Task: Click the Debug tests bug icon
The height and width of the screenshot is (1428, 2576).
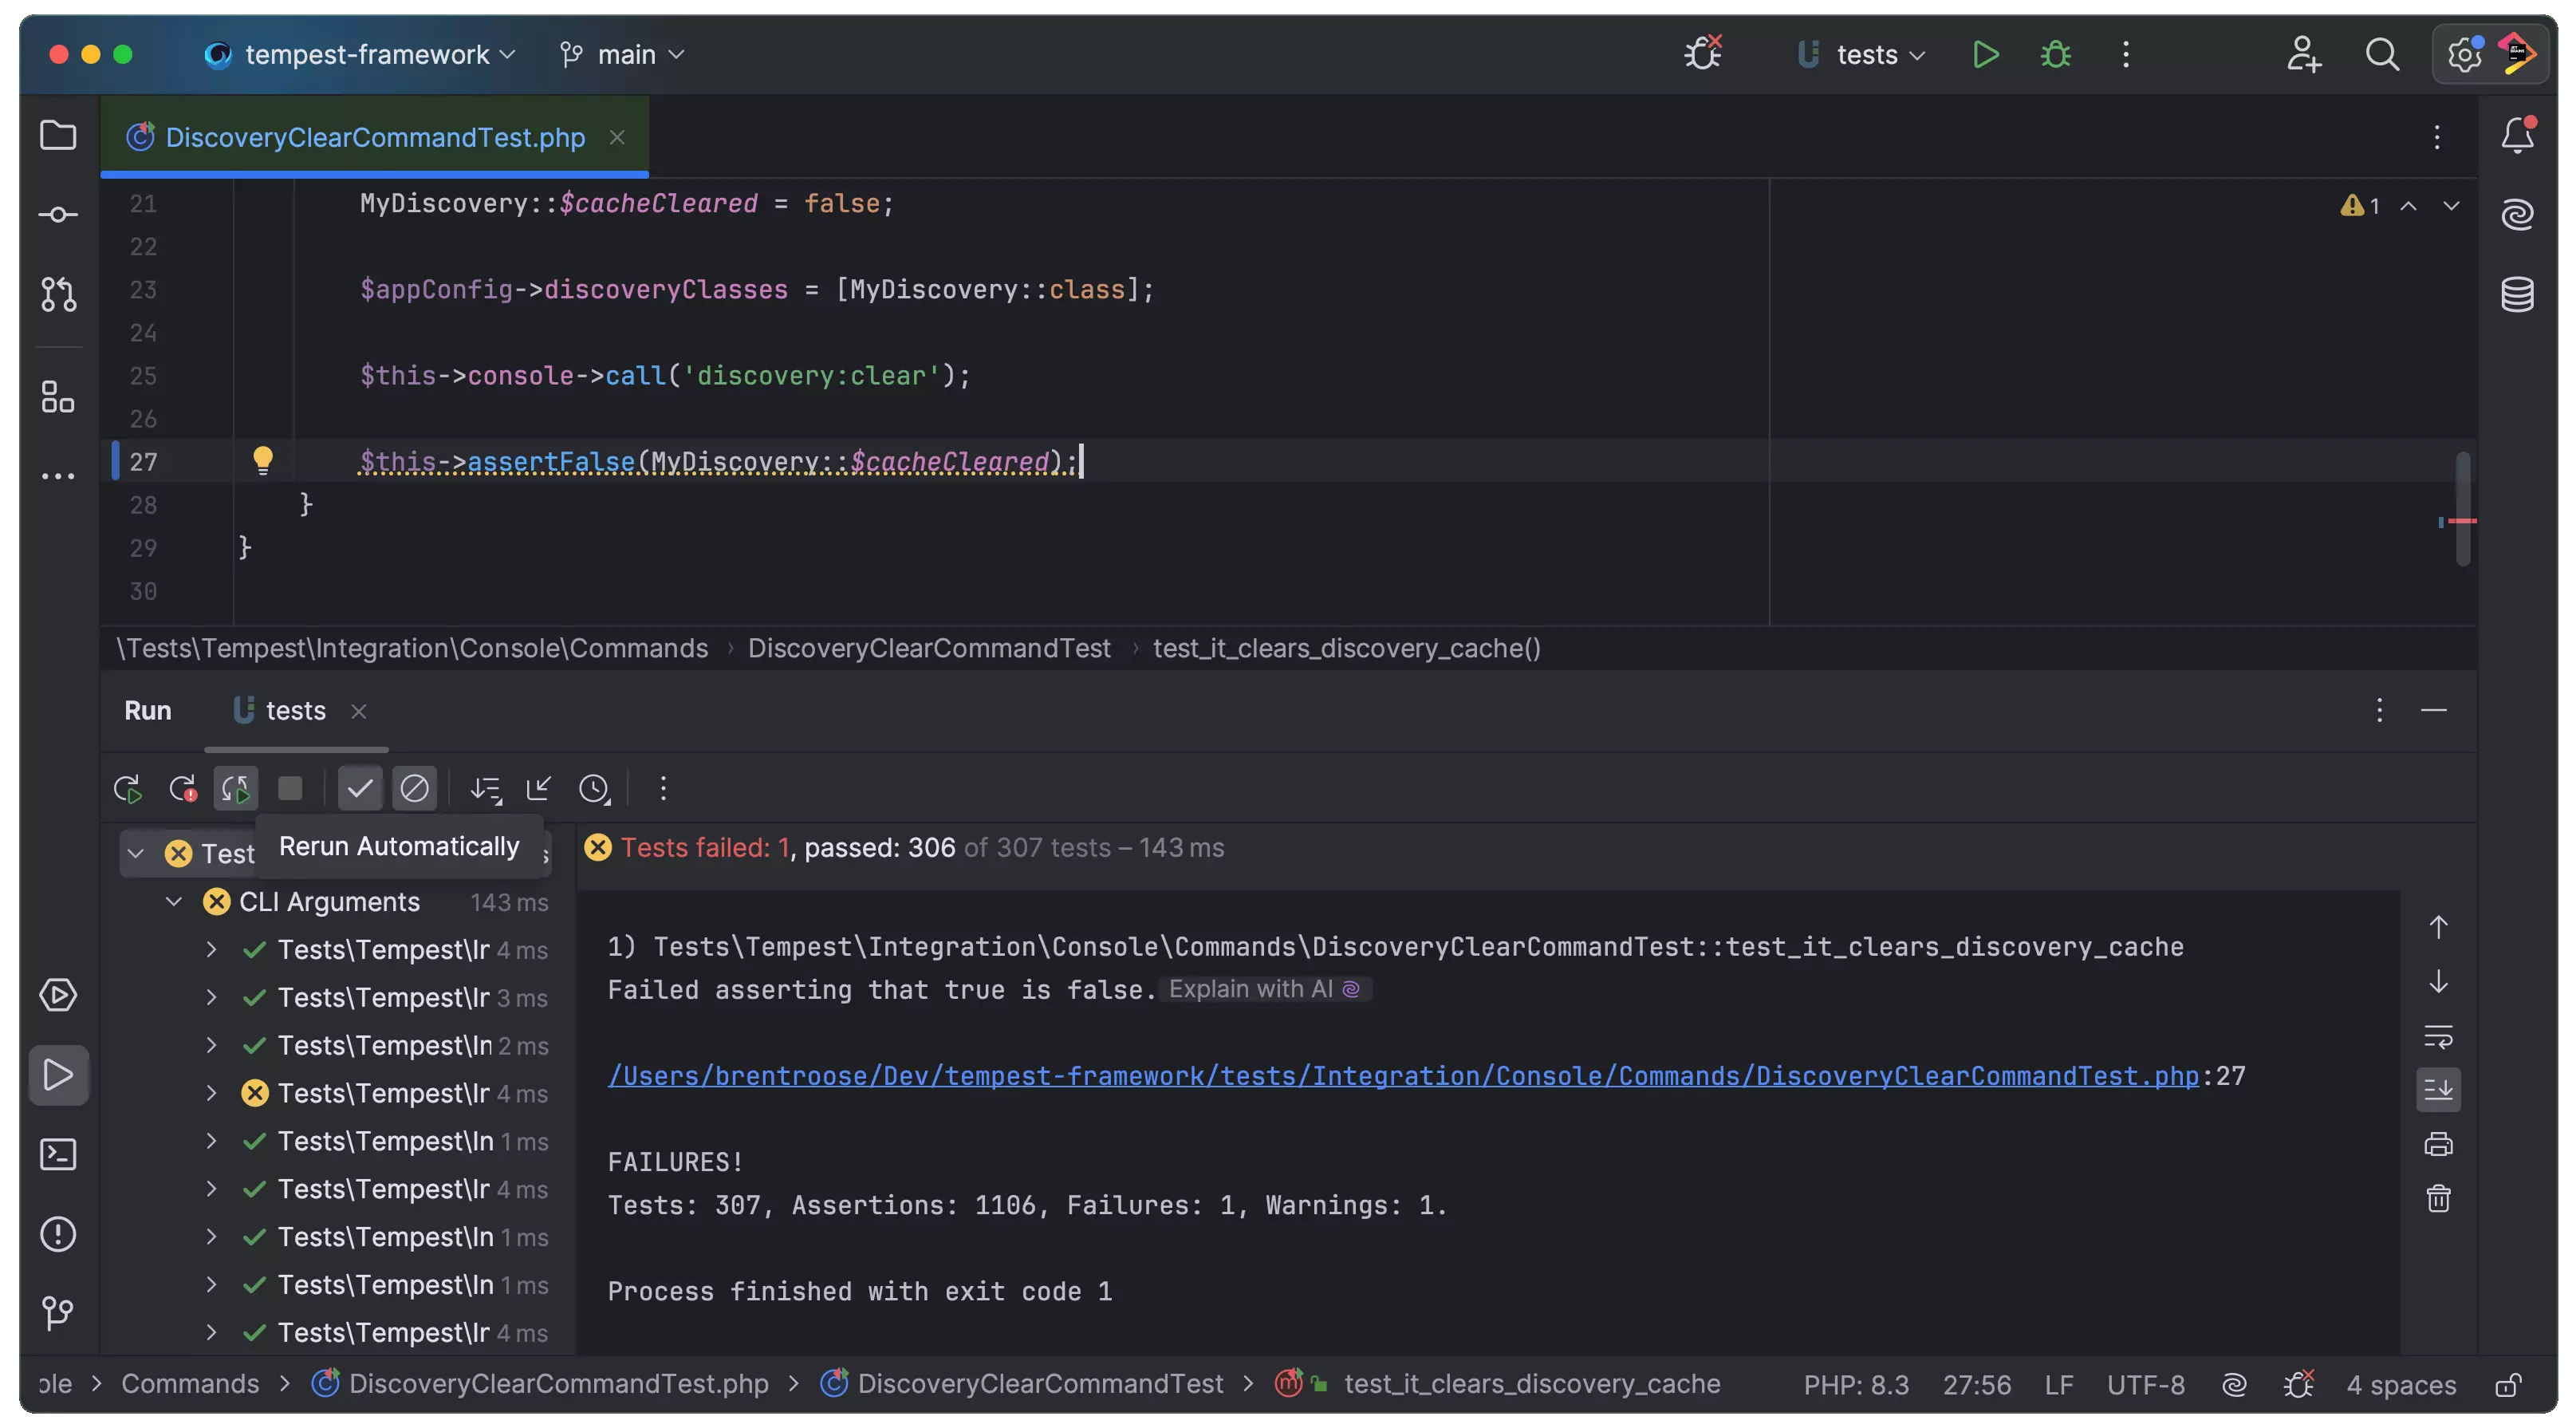Action: pyautogui.click(x=2055, y=54)
